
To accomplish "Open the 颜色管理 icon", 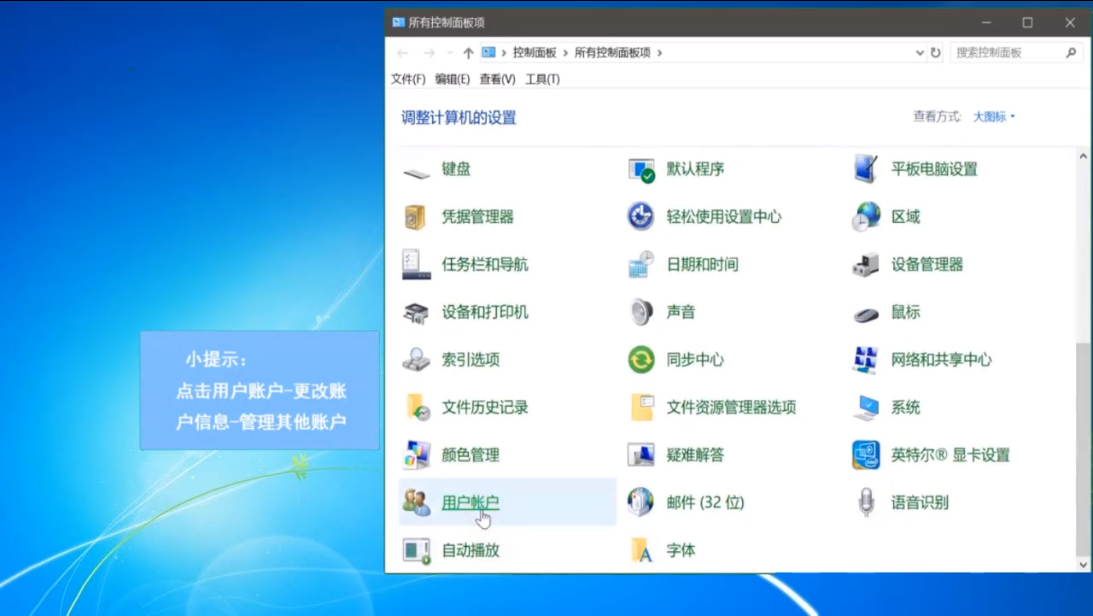I will coord(416,455).
